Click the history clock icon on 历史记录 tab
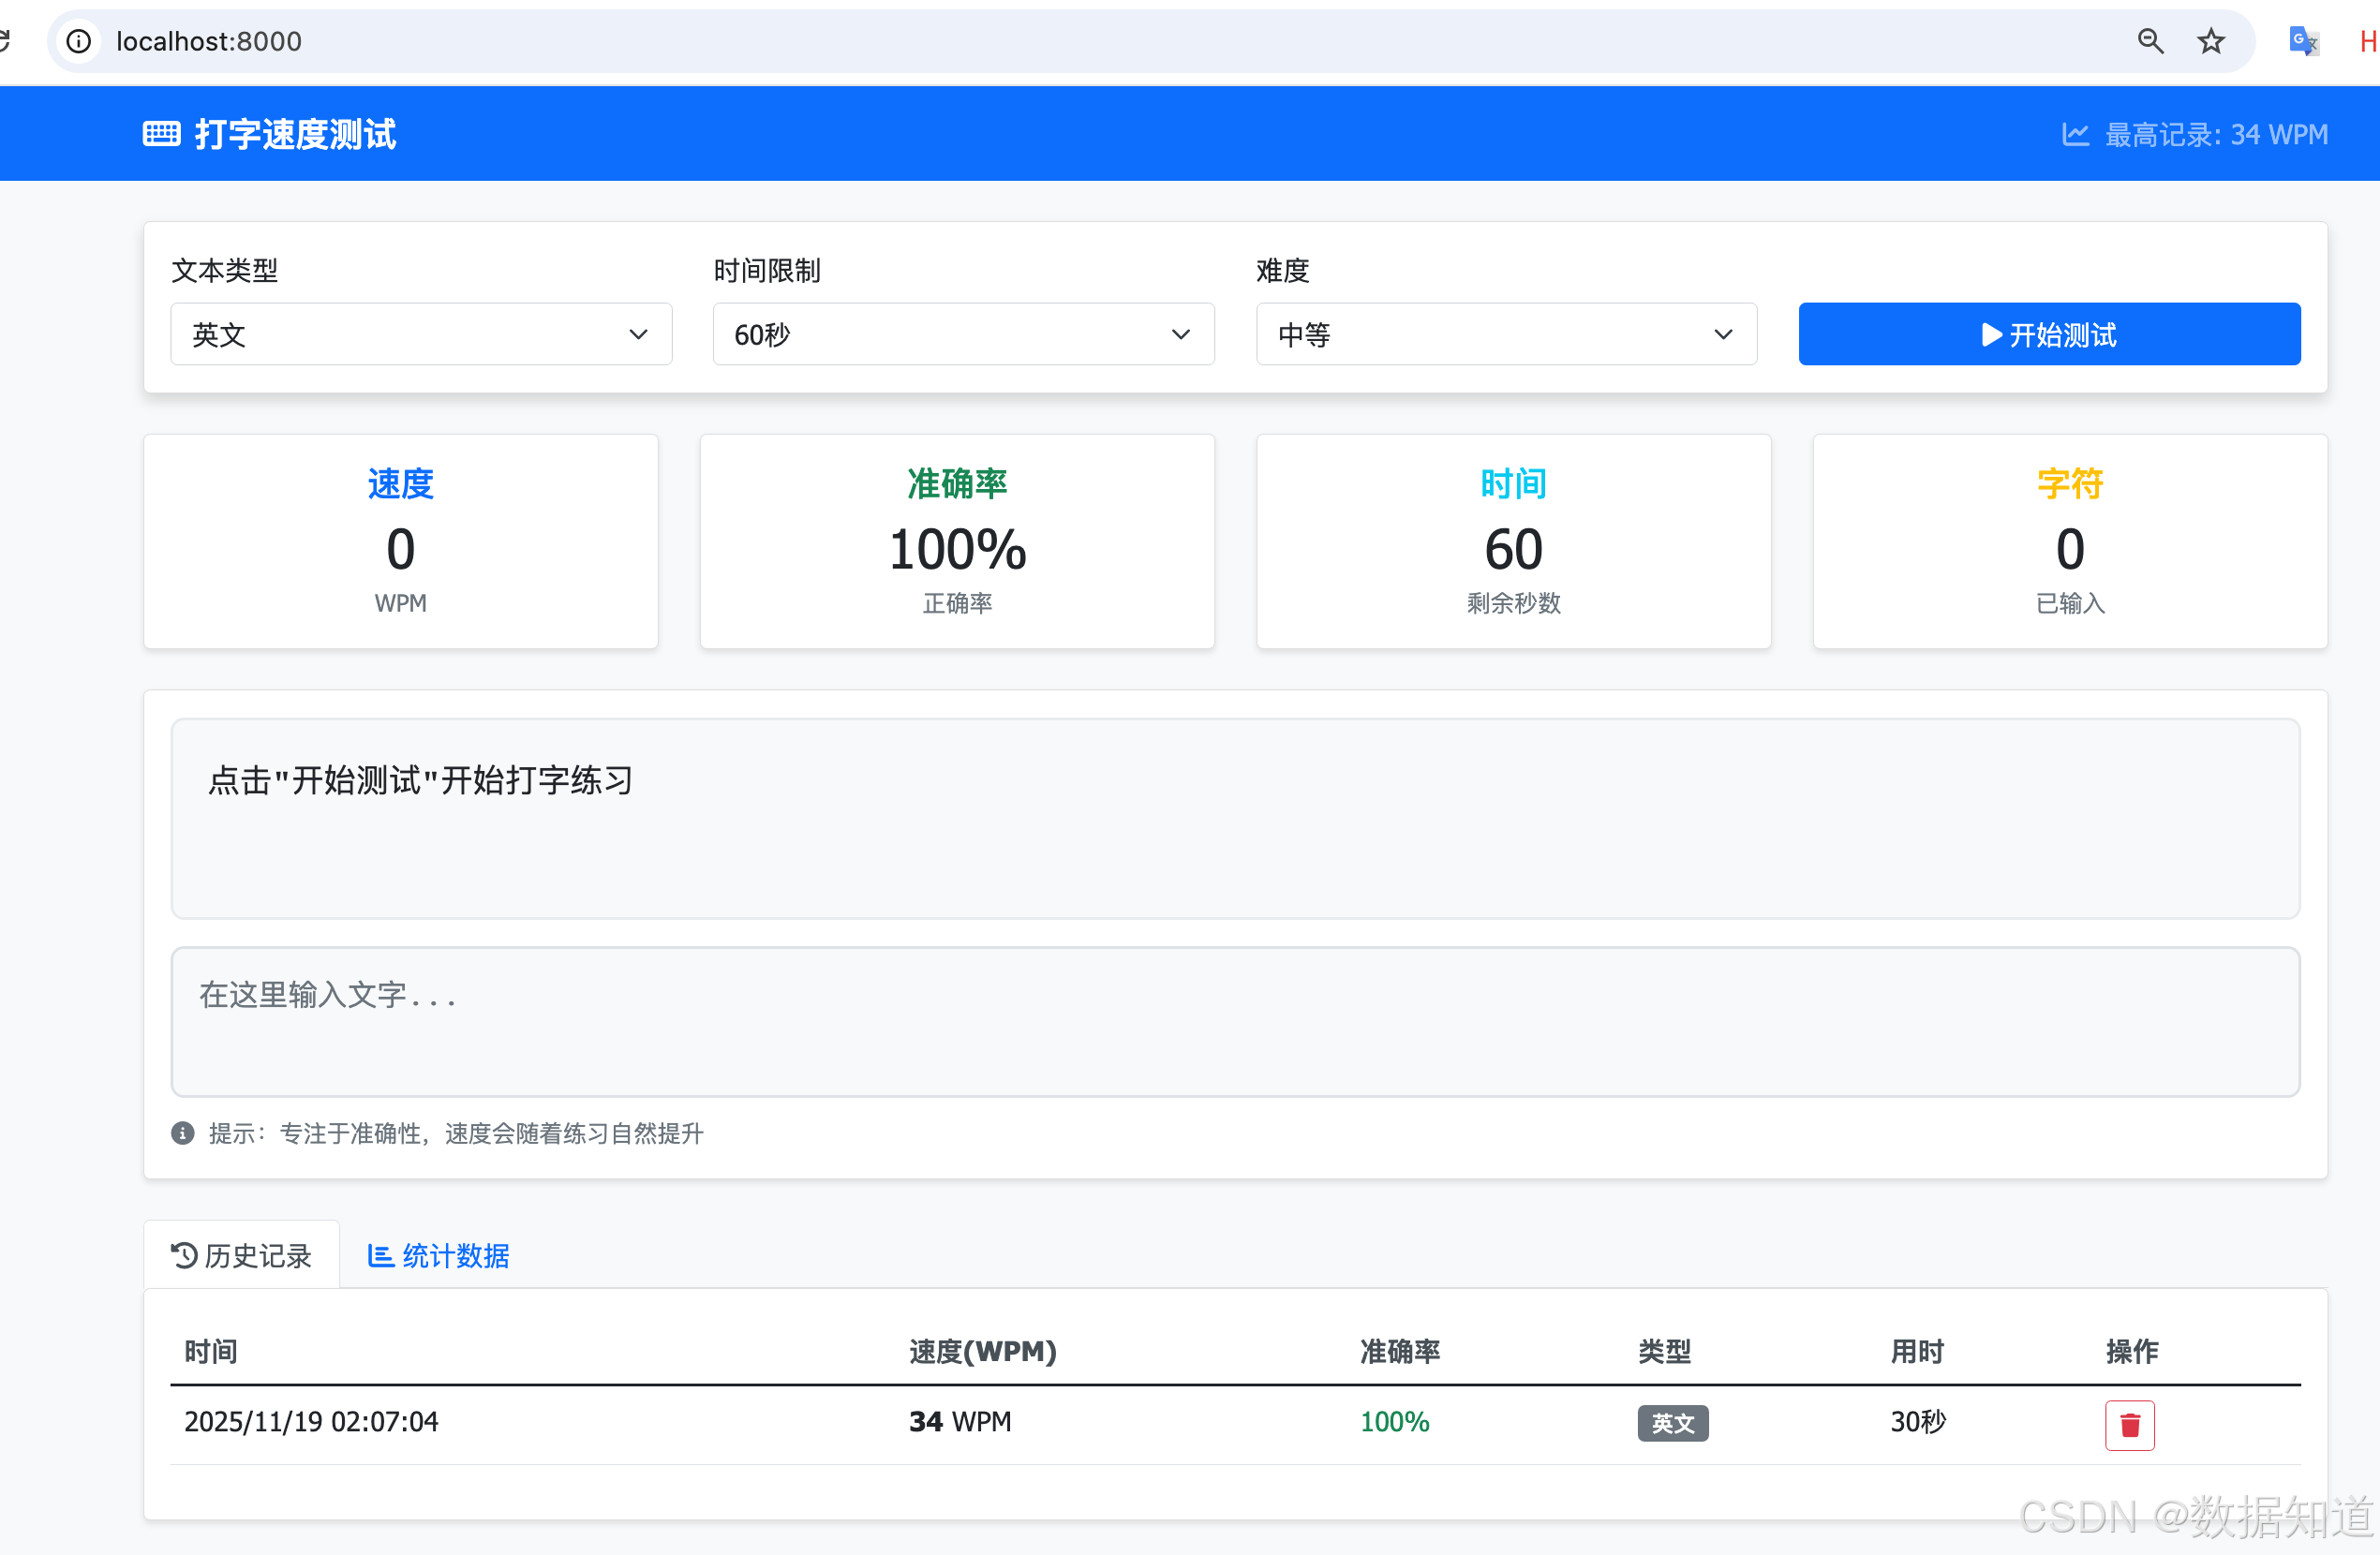 coord(183,1255)
